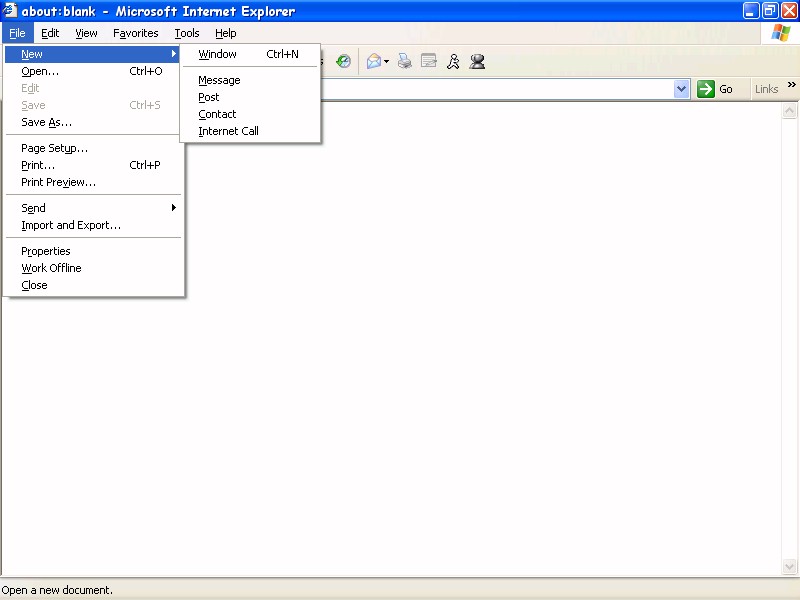This screenshot has width=800, height=600.
Task: Expand the Send submenu
Action: (x=92, y=208)
